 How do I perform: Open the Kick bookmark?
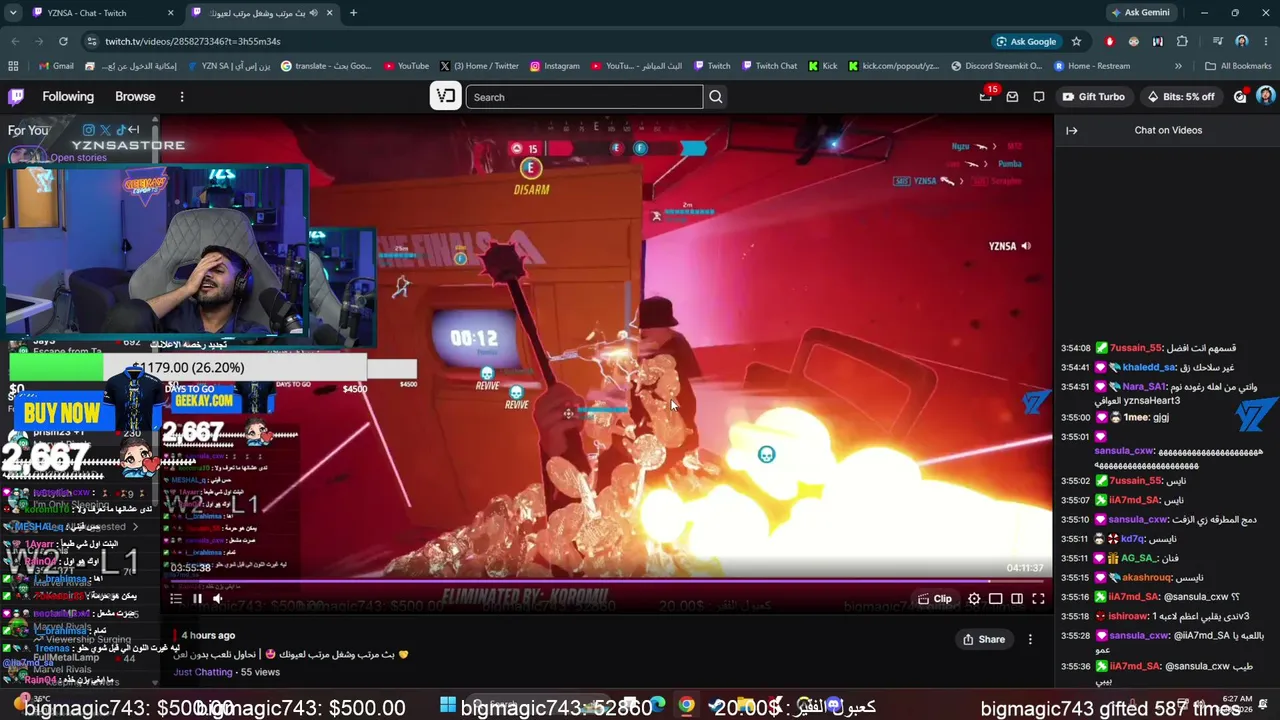coord(823,66)
